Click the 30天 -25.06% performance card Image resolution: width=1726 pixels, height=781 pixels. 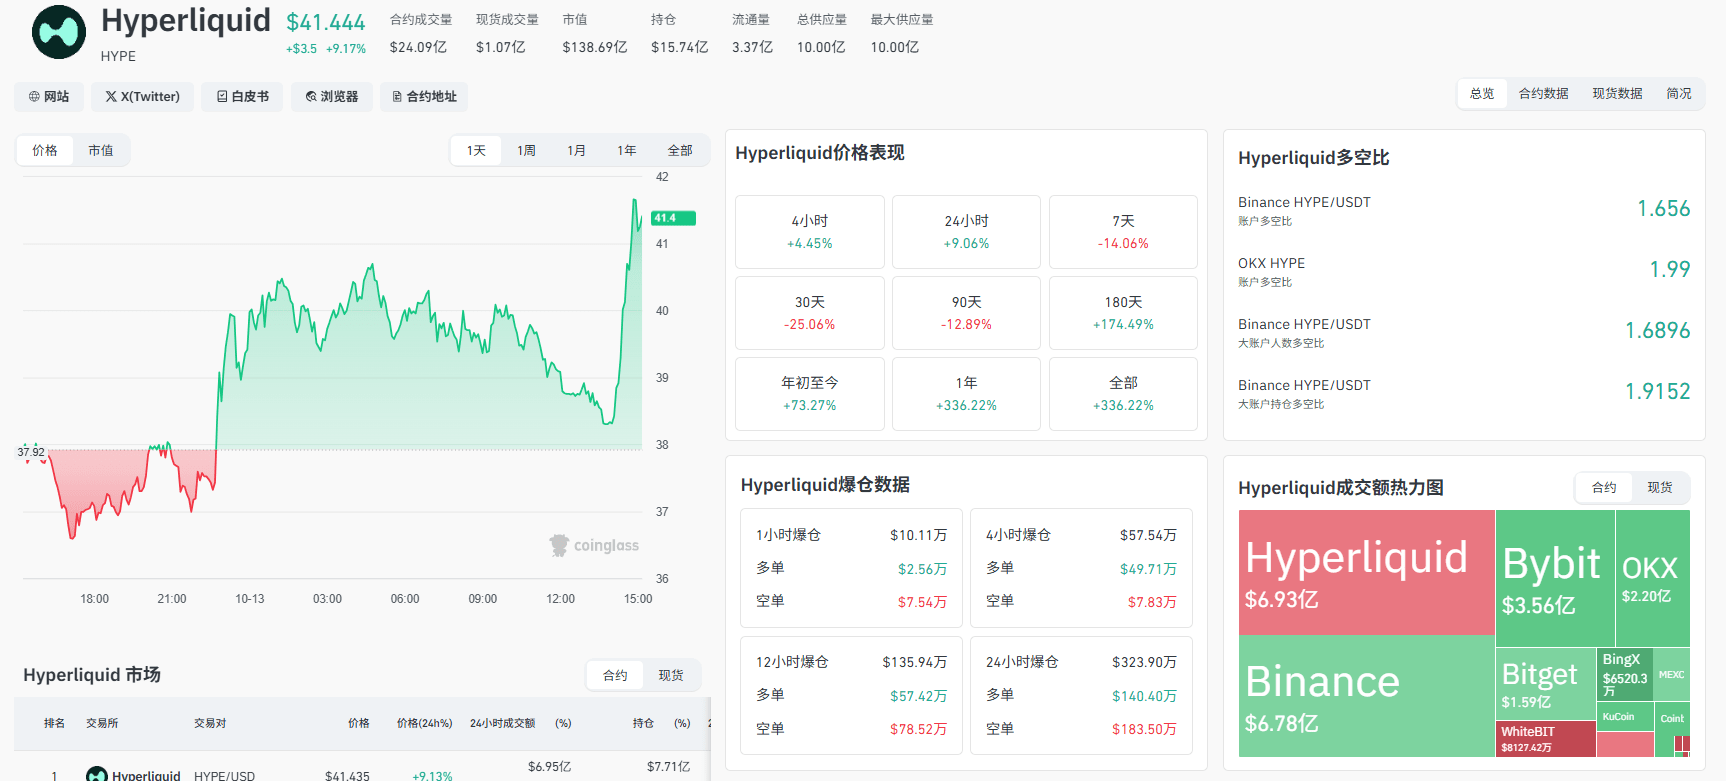[x=810, y=313]
